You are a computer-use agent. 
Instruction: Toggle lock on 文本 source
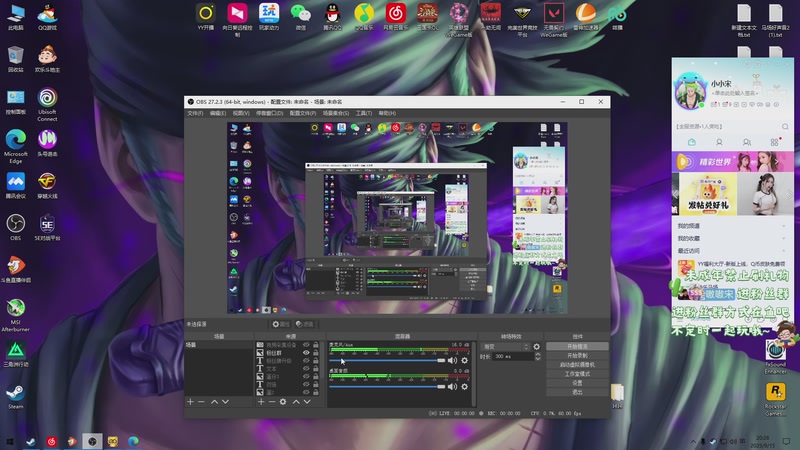[x=316, y=368]
